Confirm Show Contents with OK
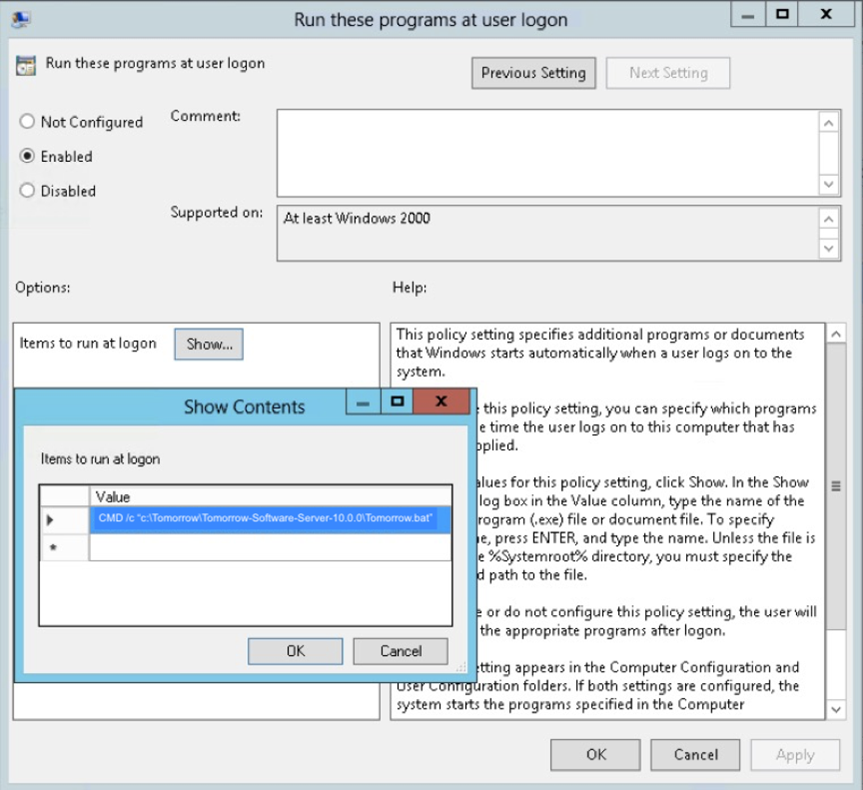The width and height of the screenshot is (863, 790). point(296,651)
